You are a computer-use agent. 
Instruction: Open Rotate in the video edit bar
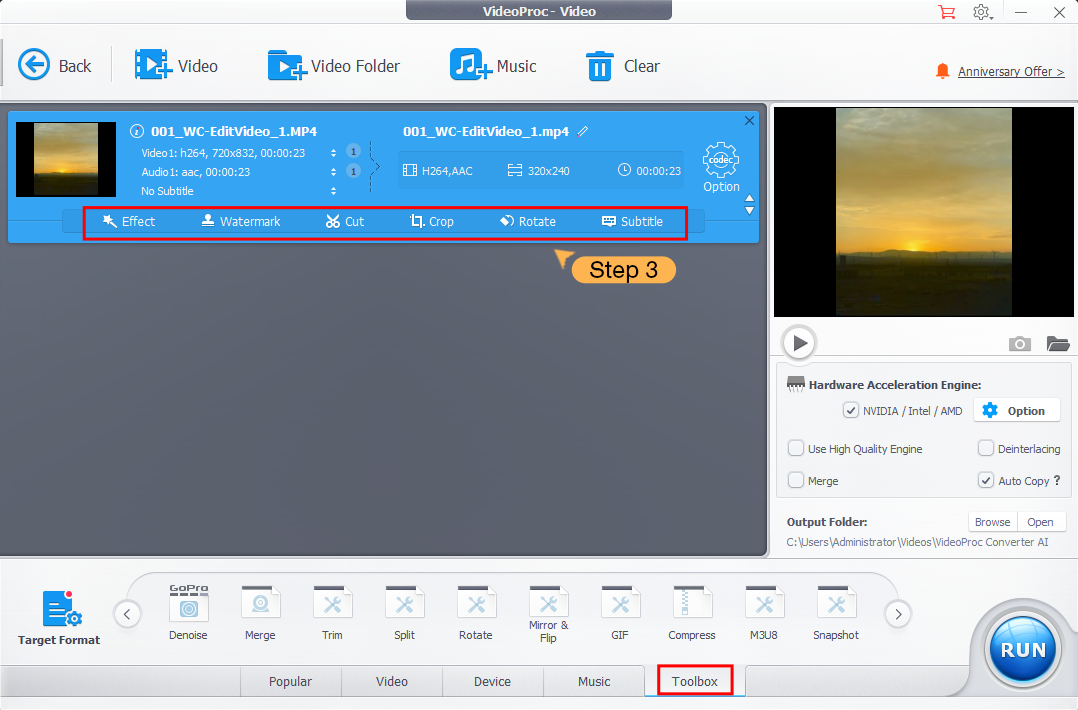[528, 221]
